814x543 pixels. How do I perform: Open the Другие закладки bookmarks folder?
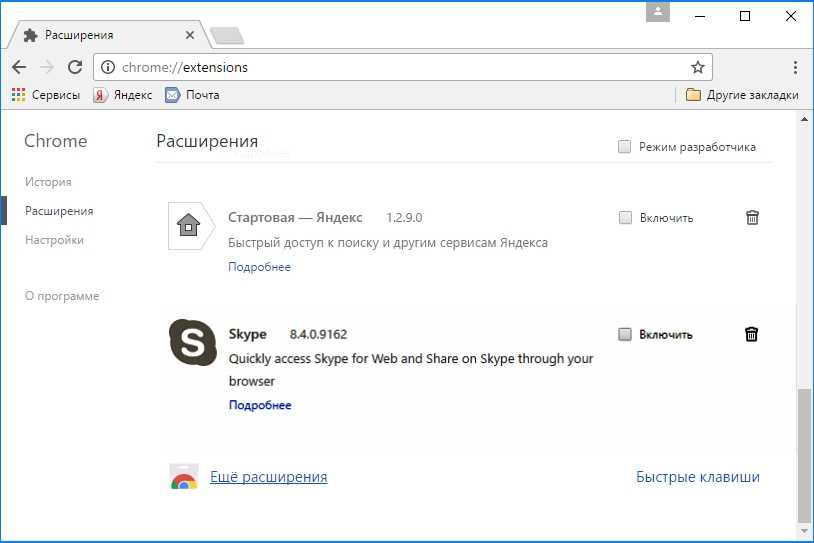(x=742, y=95)
